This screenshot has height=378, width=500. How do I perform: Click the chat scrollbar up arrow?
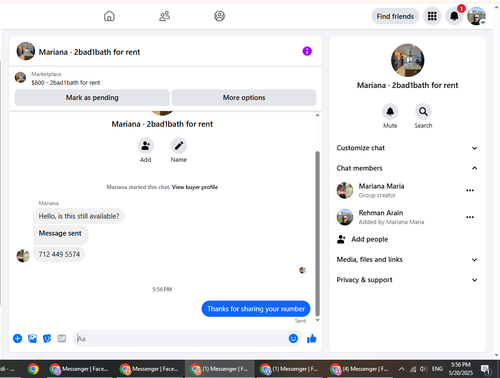[x=317, y=115]
